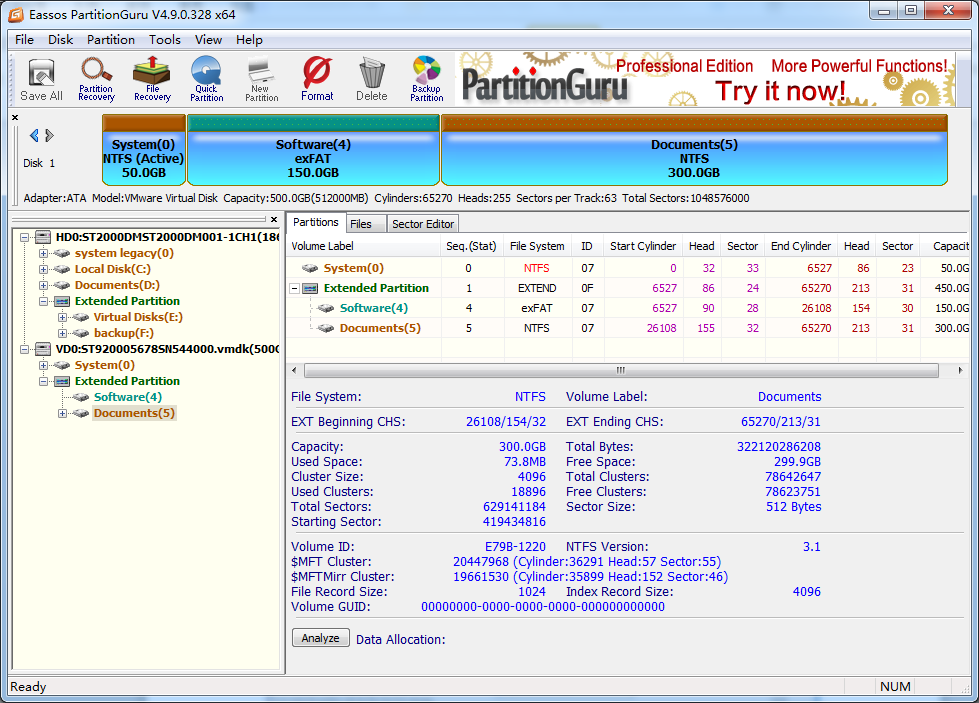This screenshot has height=703, width=979.
Task: Click the Save All toolbar icon
Action: pos(41,79)
